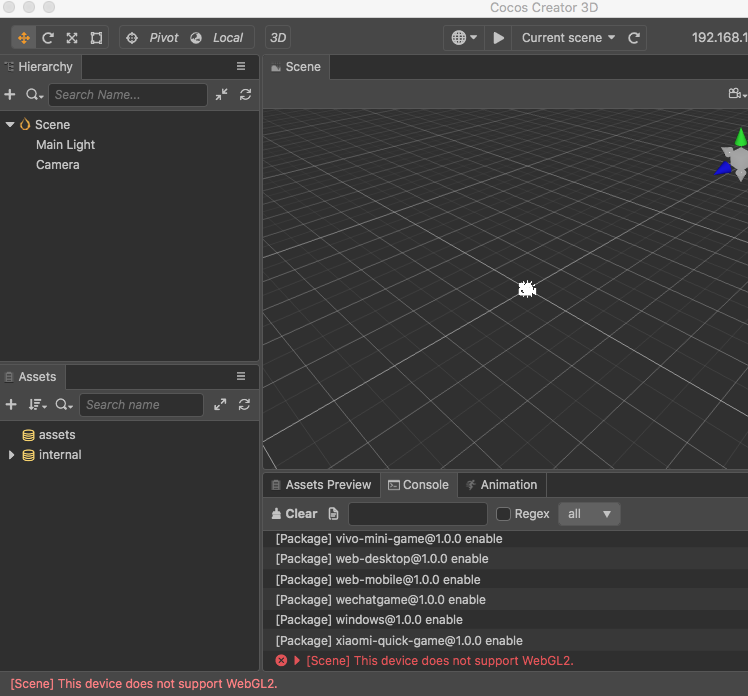Select the xiaomi-quick-game package log line
The height and width of the screenshot is (696, 748).
tap(505, 641)
